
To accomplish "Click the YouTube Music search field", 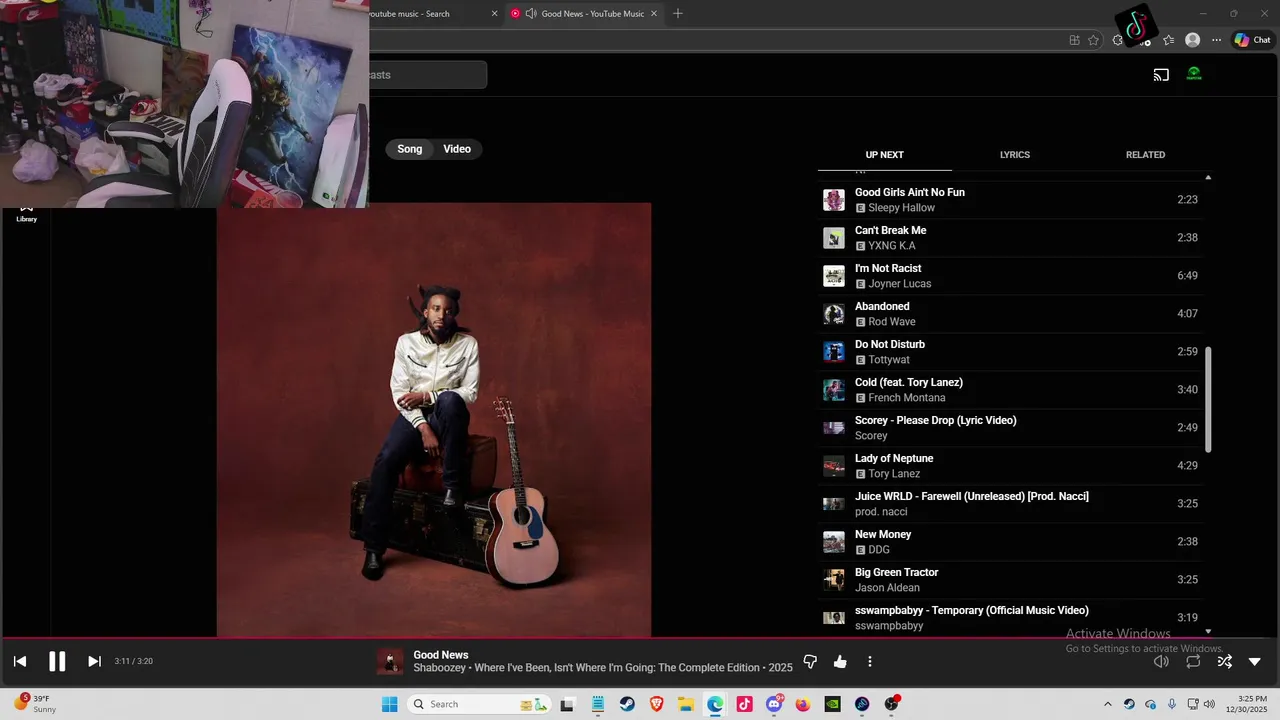I will click(x=427, y=75).
